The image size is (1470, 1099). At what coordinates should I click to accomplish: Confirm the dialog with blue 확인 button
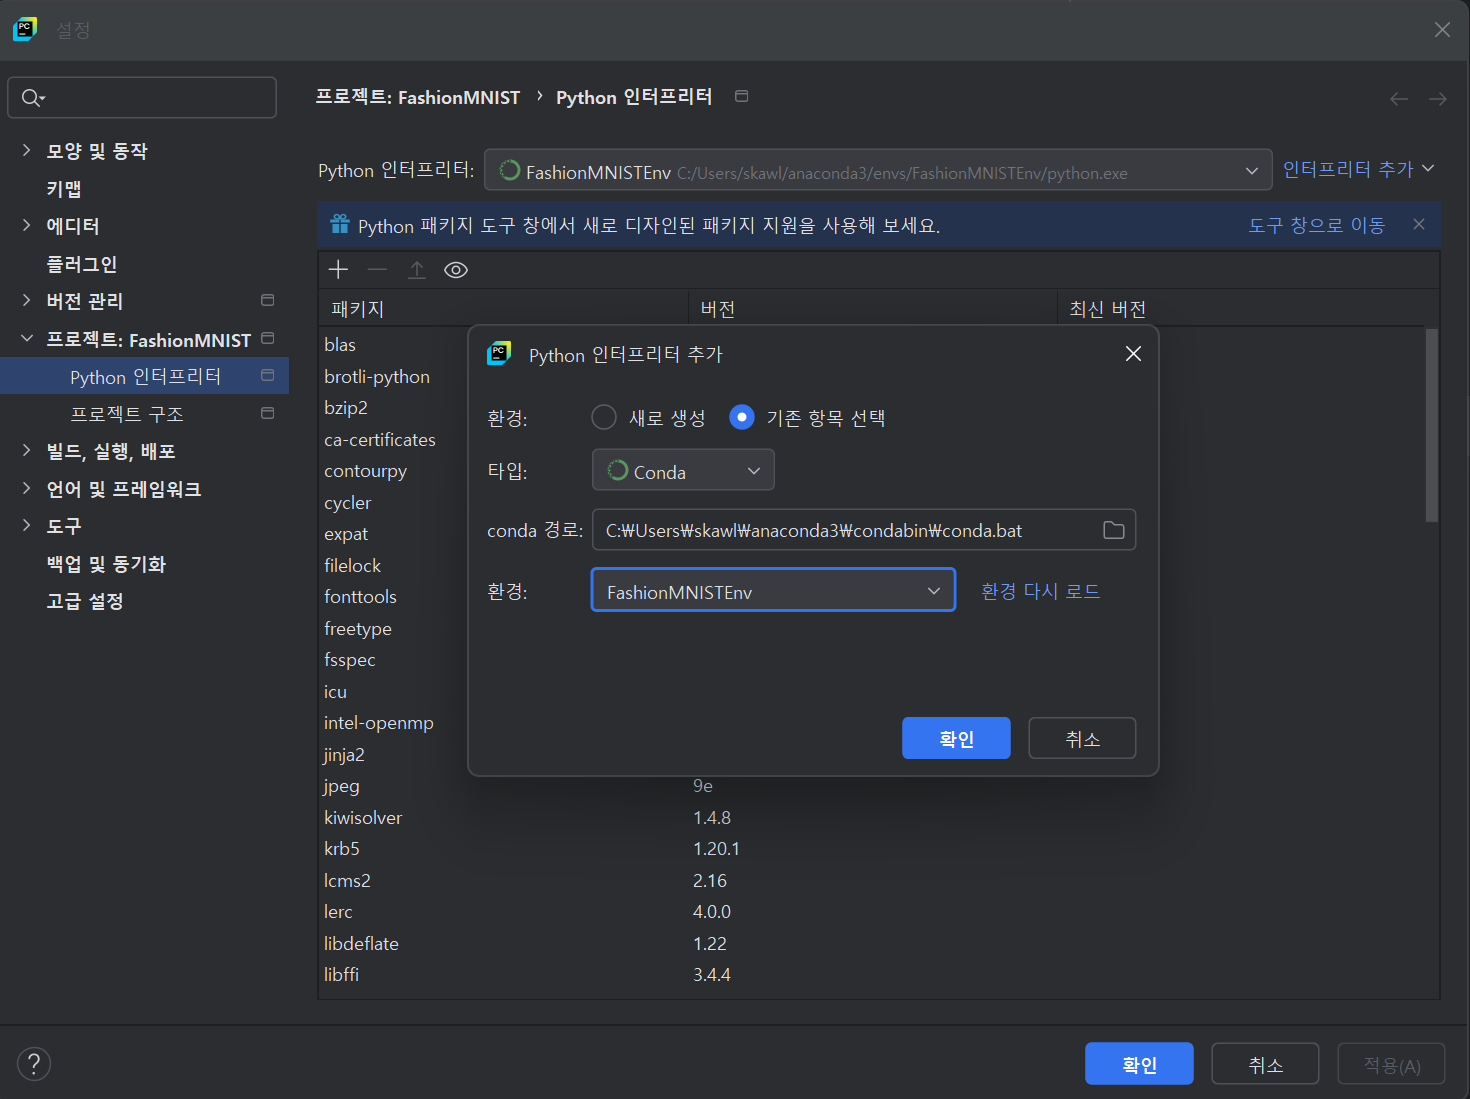(956, 738)
